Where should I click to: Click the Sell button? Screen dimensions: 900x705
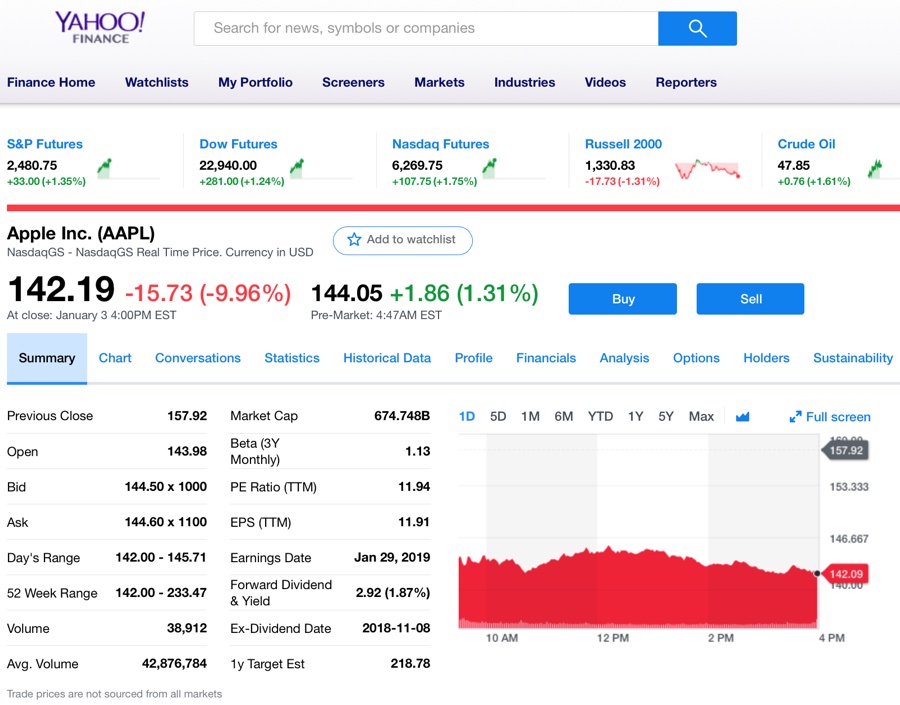coord(750,298)
